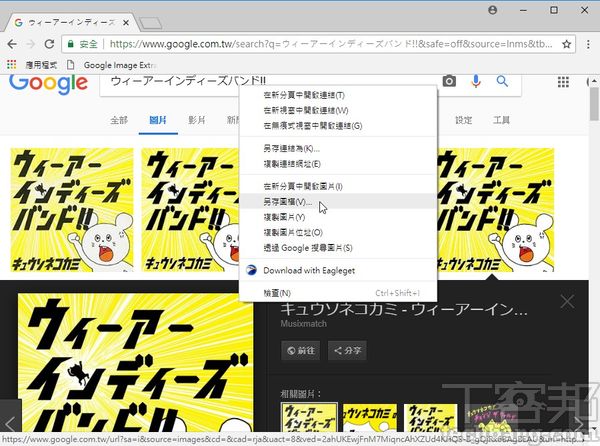This screenshot has width=600, height=446.
Task: Choose 透過 Google 搜尋圖片(S) menu item
Action: (x=338, y=248)
